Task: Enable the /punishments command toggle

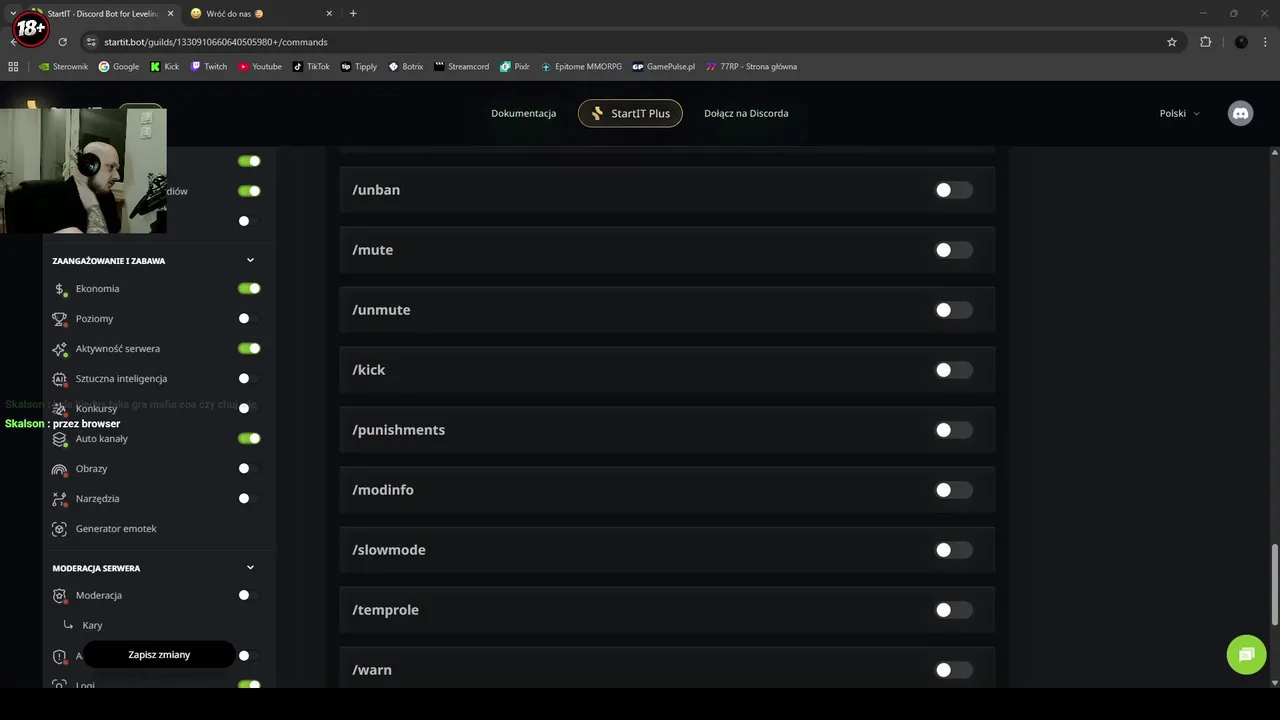Action: 953,430
